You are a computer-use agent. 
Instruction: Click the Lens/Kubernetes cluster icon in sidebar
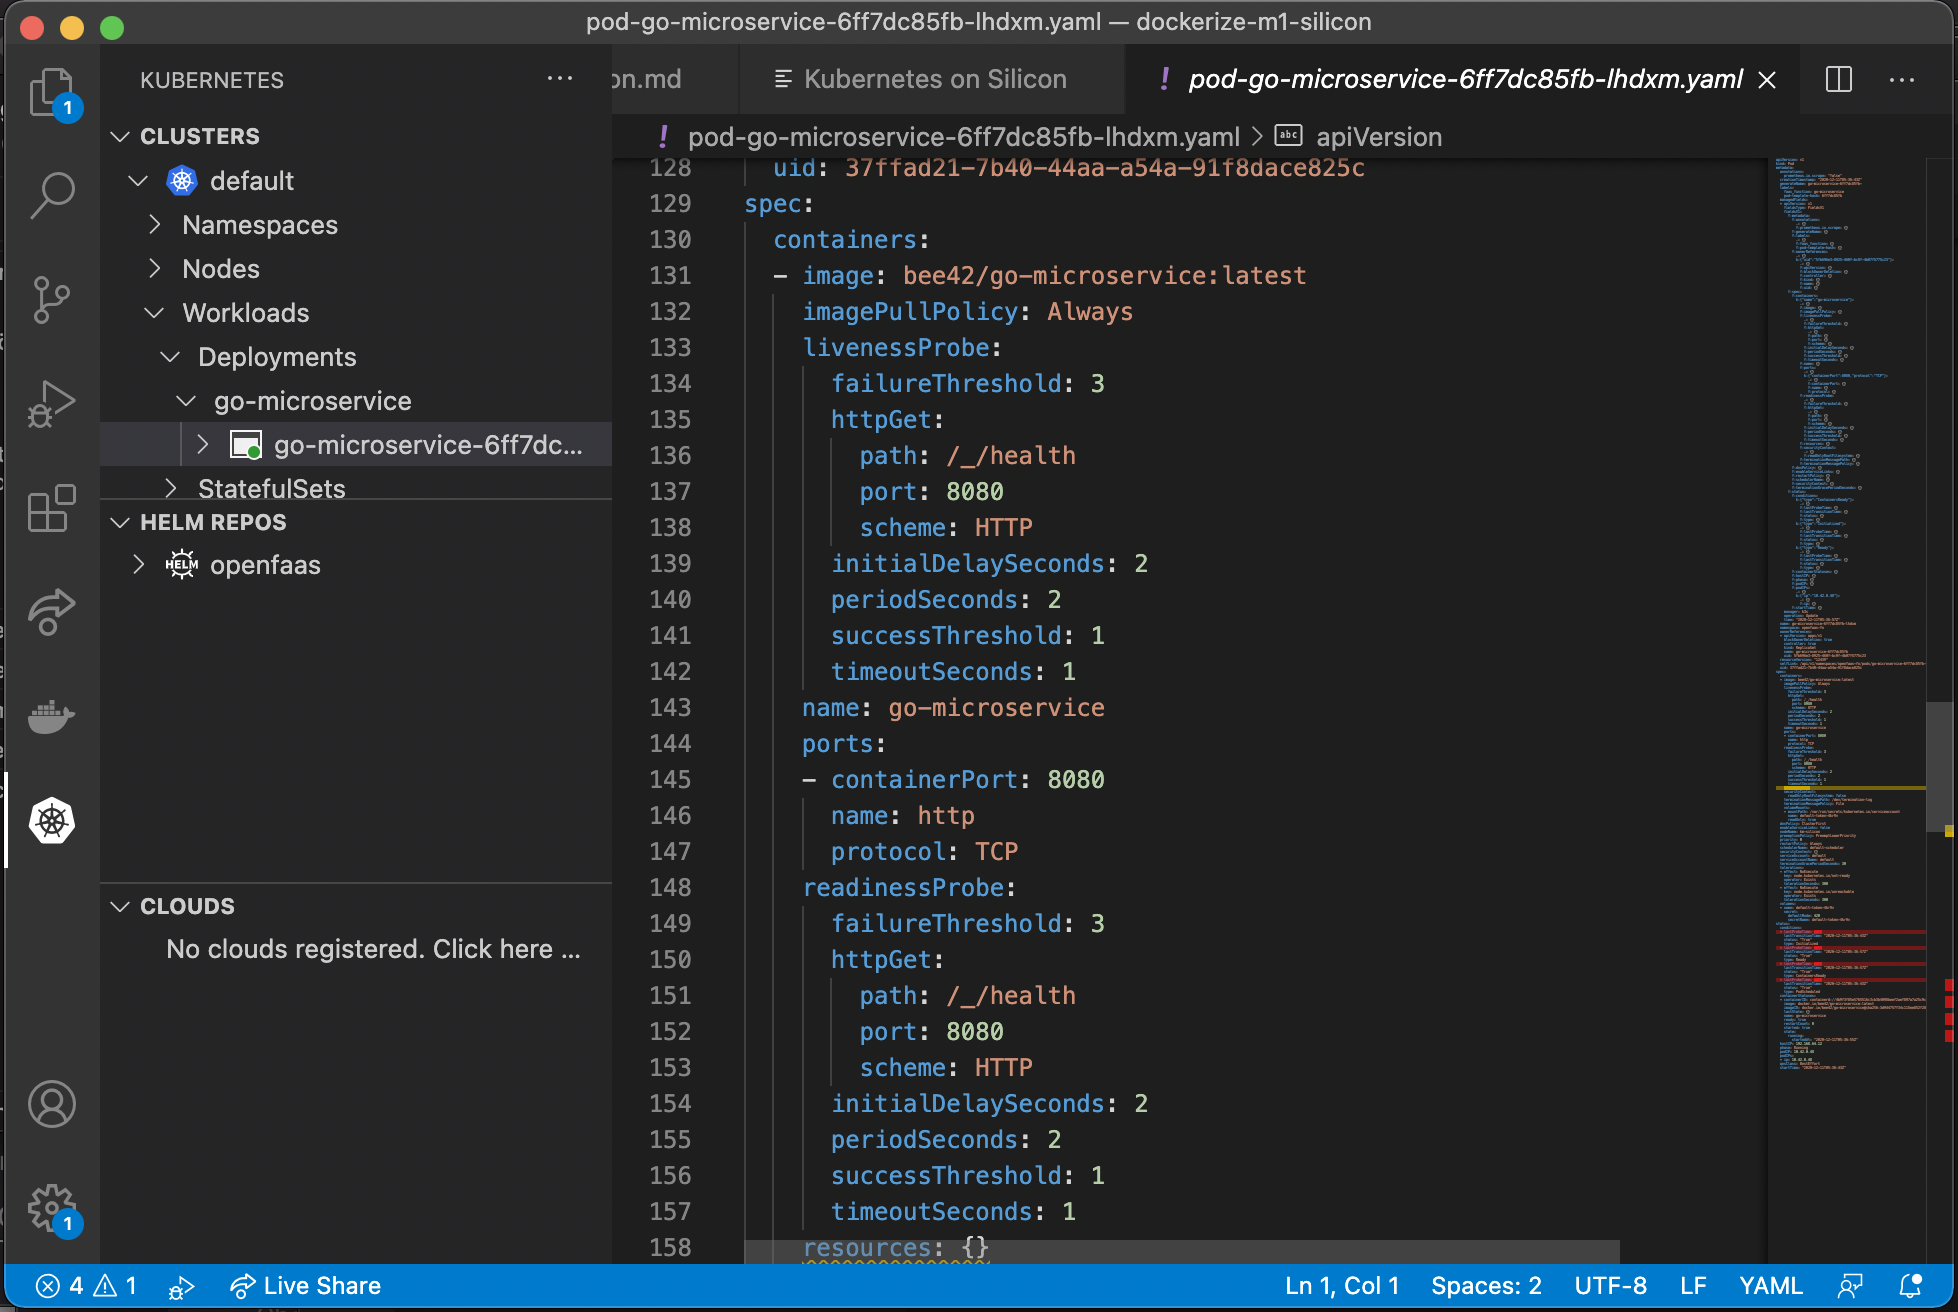[50, 819]
